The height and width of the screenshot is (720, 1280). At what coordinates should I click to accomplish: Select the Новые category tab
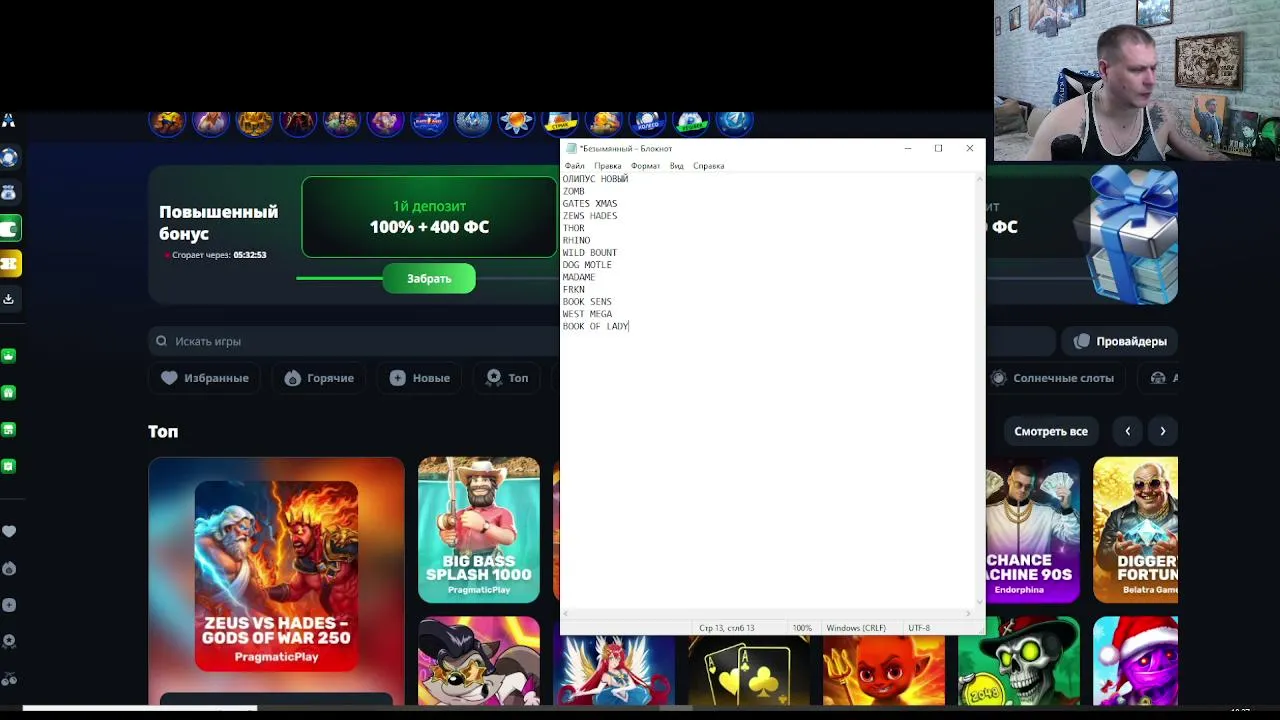tap(419, 378)
